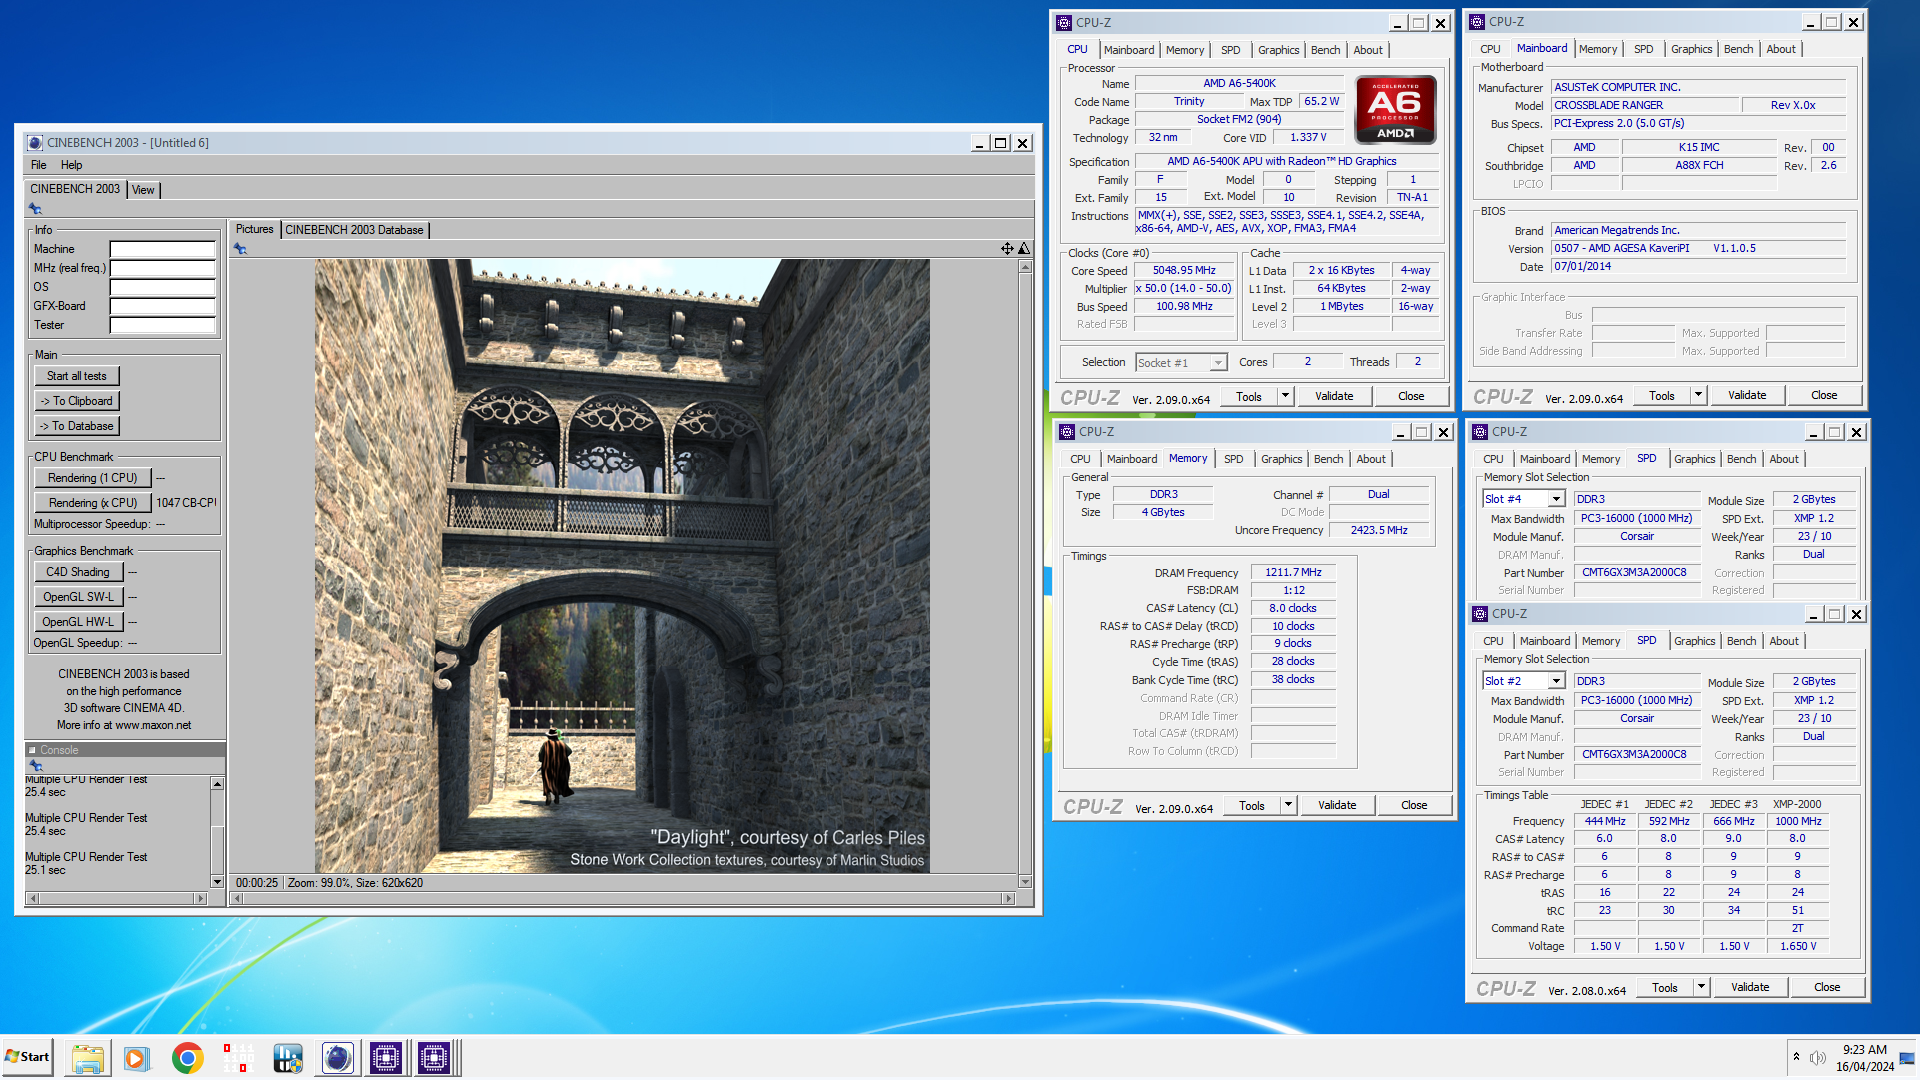1920x1080 pixels.
Task: Expand Tools arrow in CPU-Z ver. 2.08.0 window
Action: pos(1701,987)
